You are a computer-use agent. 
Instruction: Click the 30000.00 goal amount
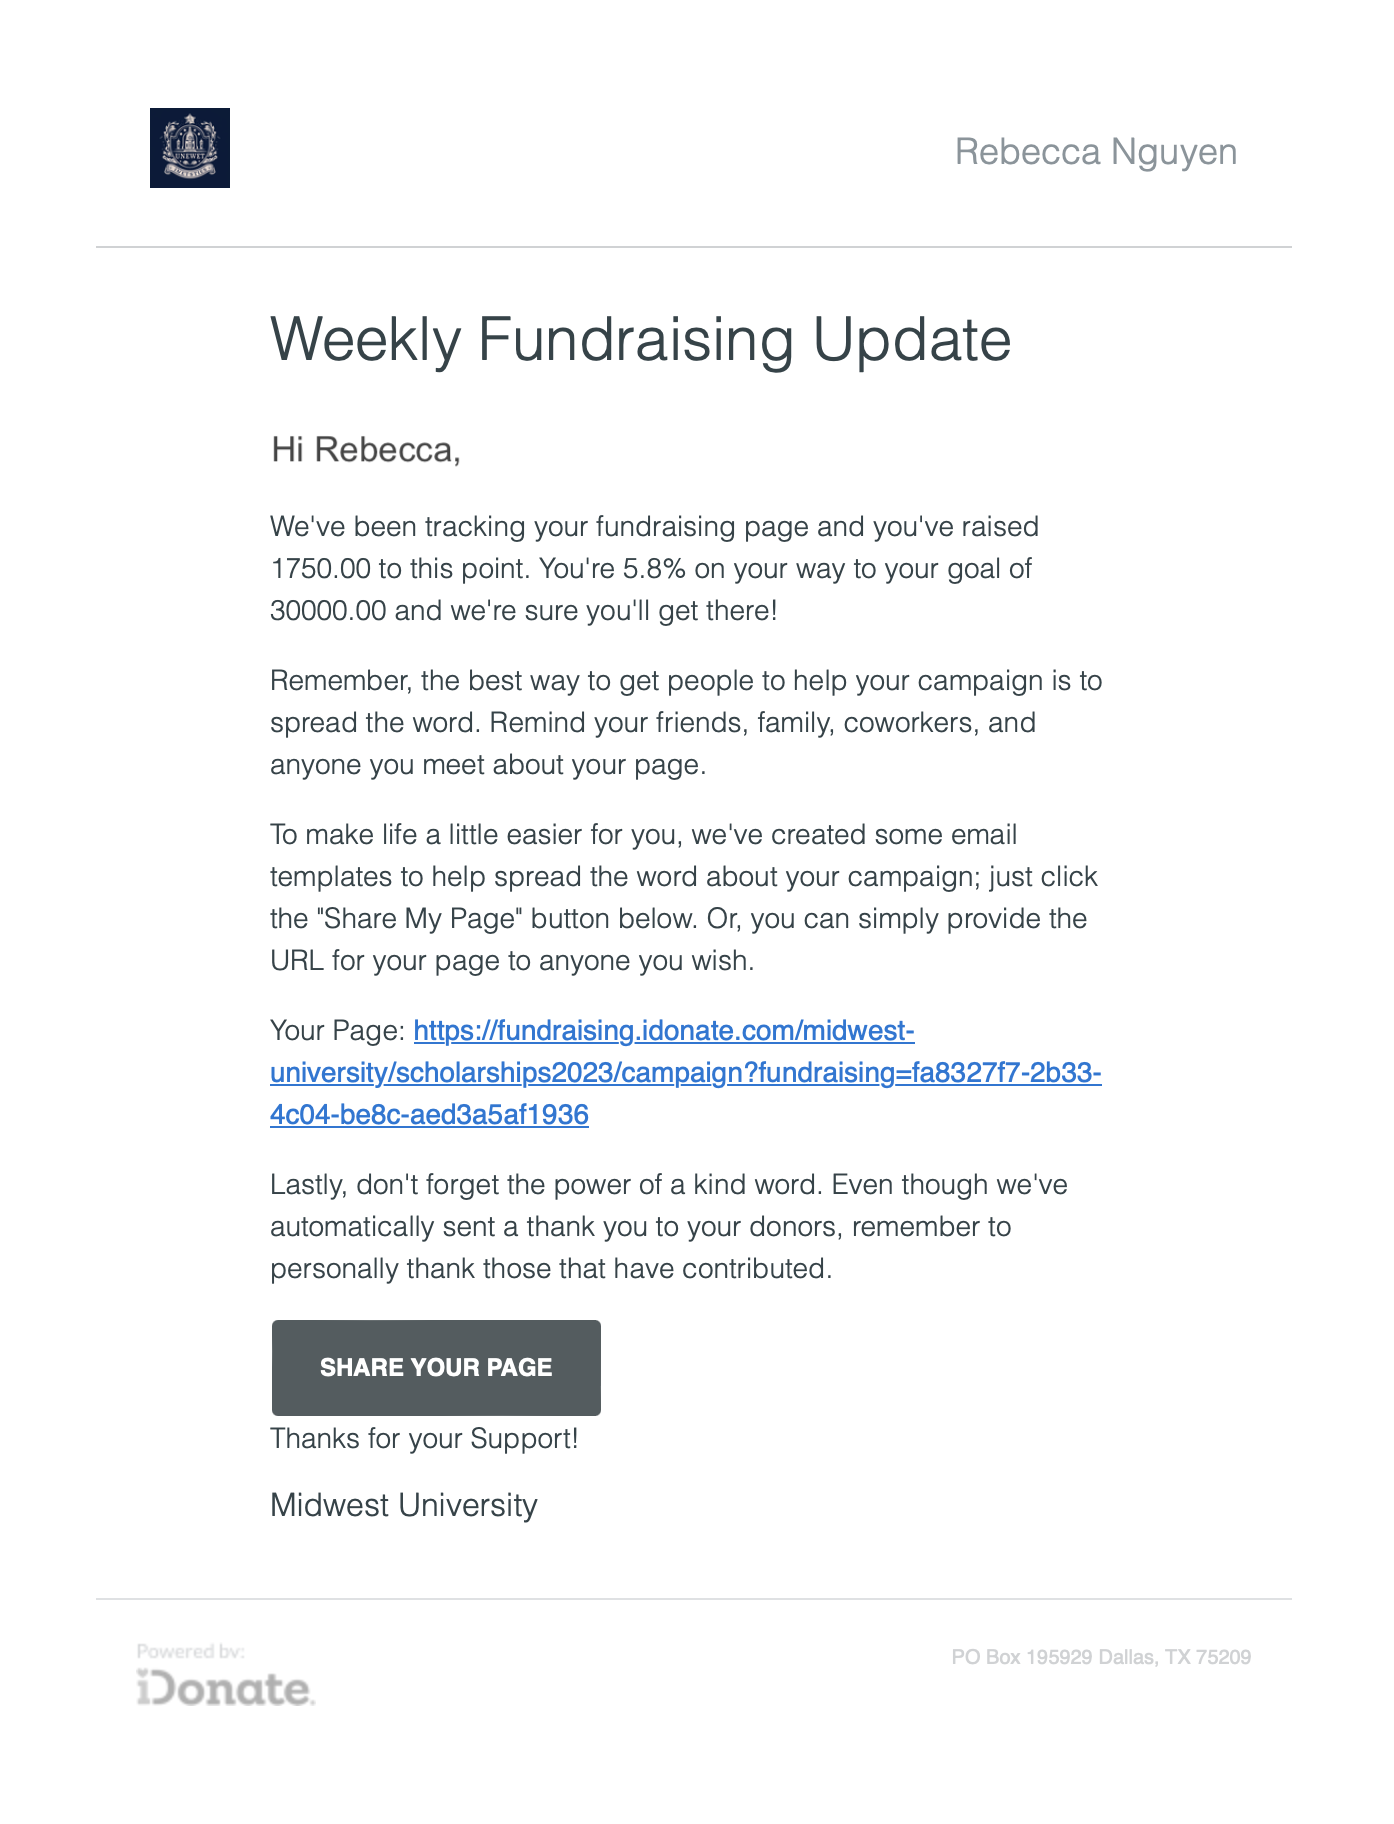tap(328, 610)
